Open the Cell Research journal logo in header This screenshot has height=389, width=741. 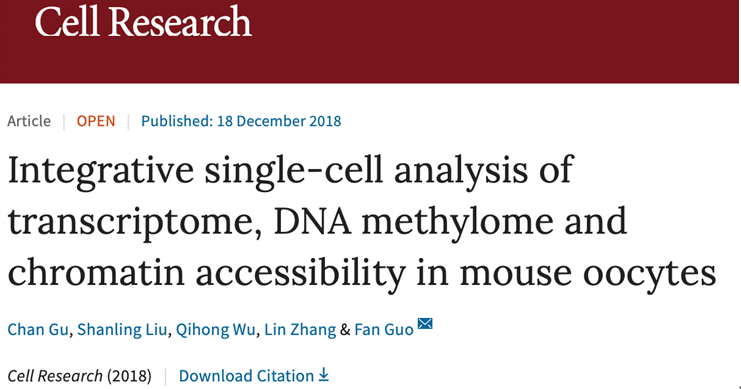click(x=143, y=22)
